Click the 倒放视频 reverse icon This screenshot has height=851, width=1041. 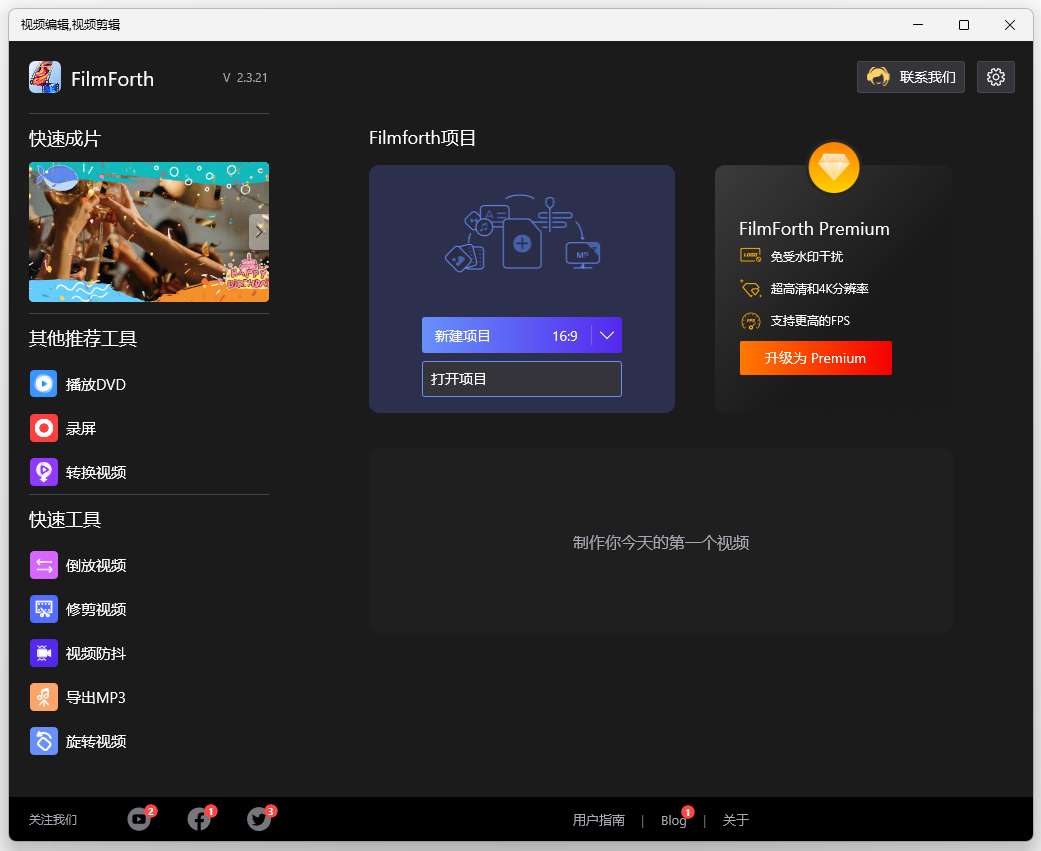tap(44, 565)
